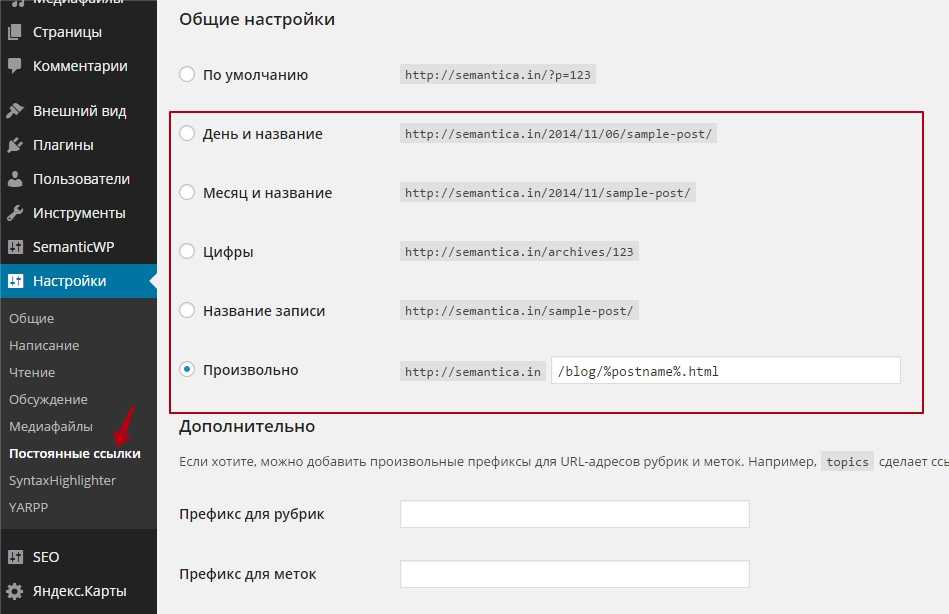
Task: Go to 'Обсуждение' settings page
Action: click(x=48, y=399)
